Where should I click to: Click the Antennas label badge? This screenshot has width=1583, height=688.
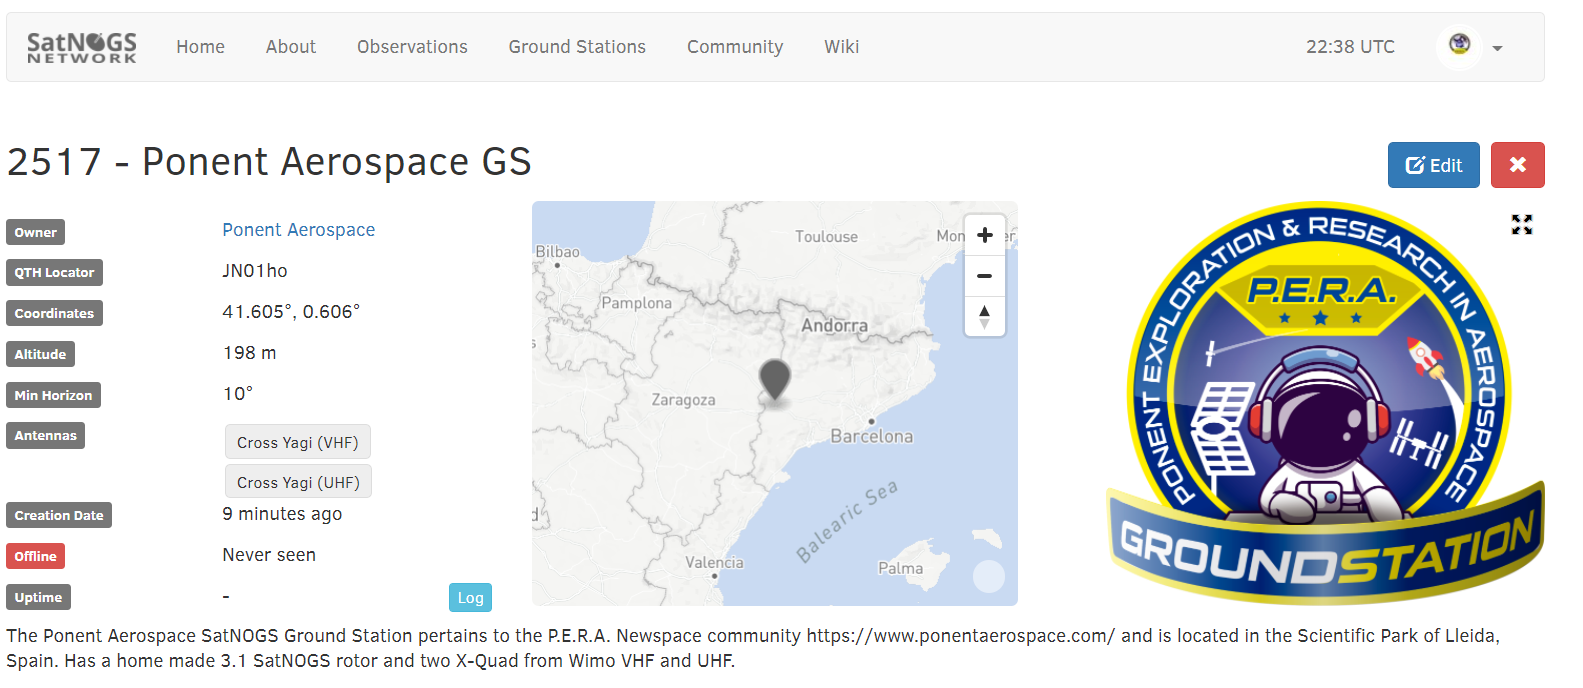tap(45, 435)
